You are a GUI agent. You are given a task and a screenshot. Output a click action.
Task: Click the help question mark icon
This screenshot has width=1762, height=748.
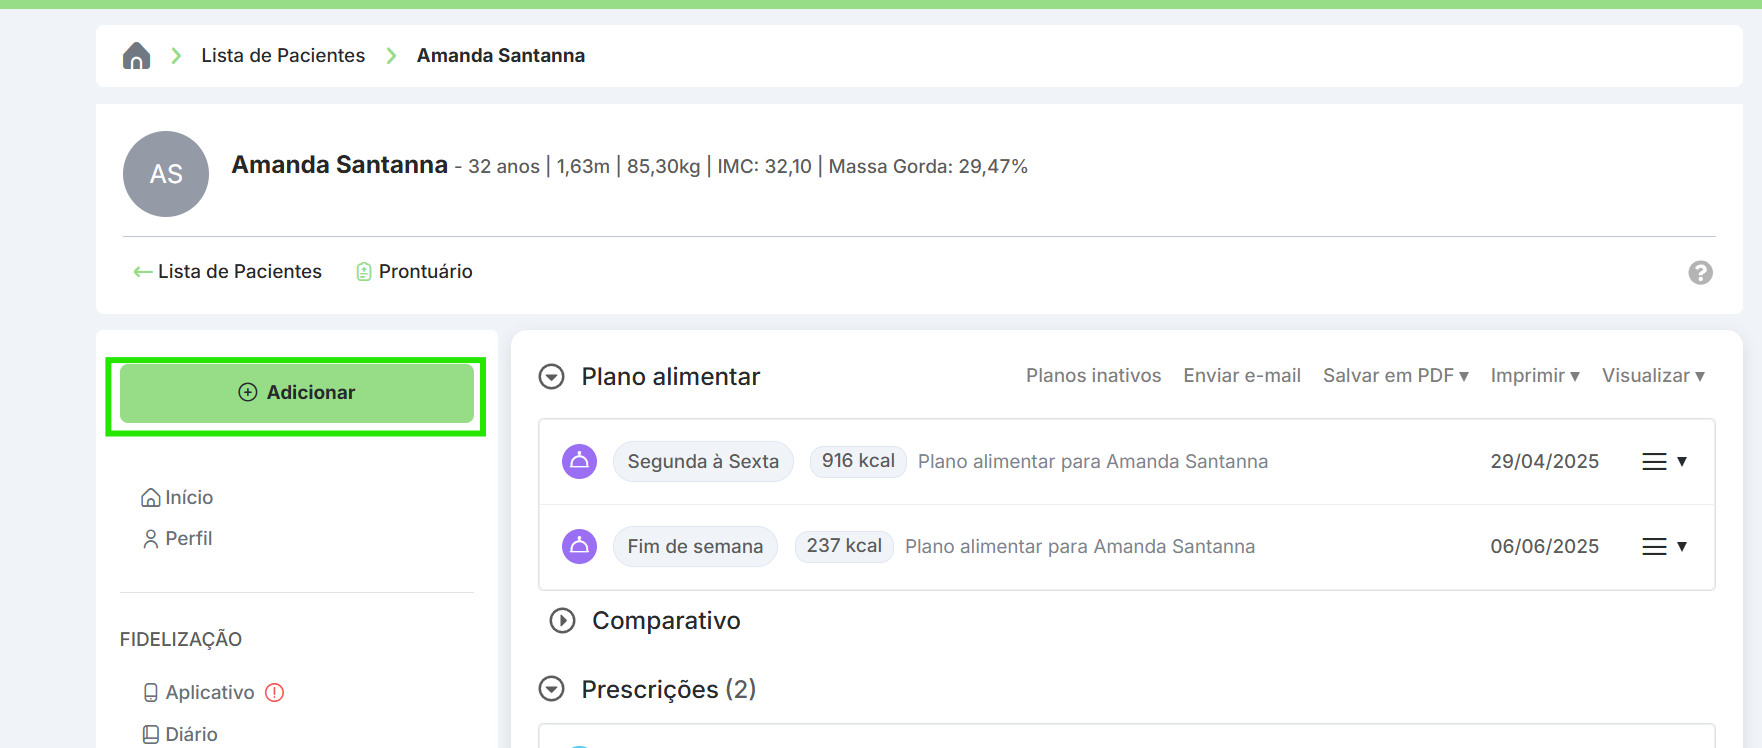(1700, 273)
